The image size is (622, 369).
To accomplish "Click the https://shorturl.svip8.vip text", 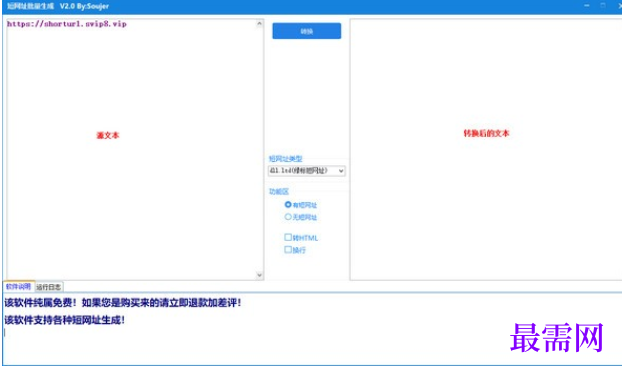I will click(67, 24).
